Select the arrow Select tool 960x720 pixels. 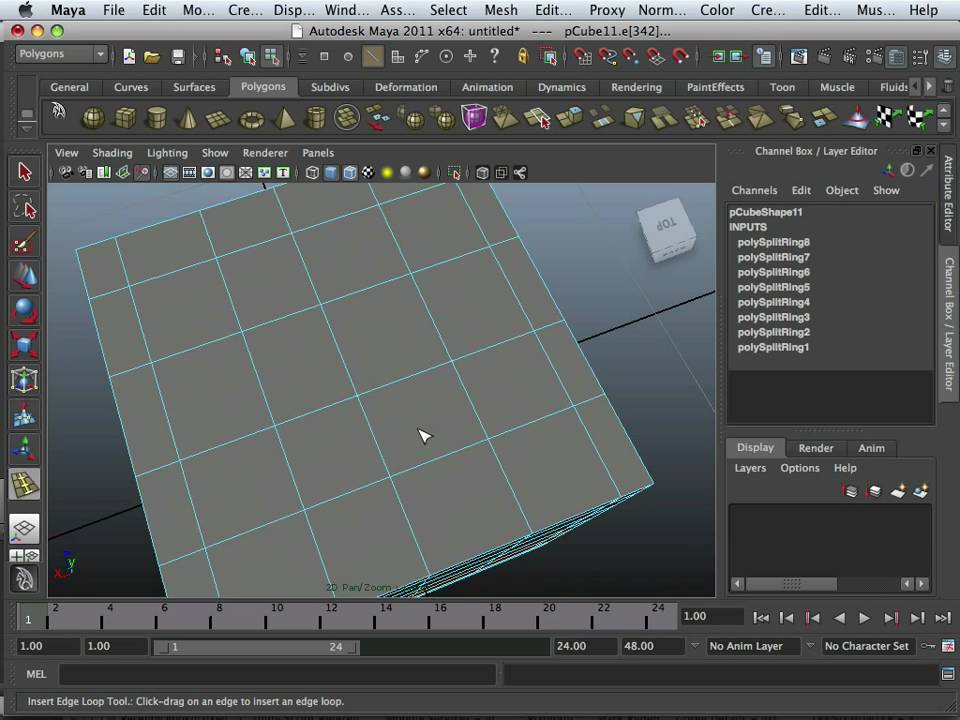pyautogui.click(x=24, y=172)
